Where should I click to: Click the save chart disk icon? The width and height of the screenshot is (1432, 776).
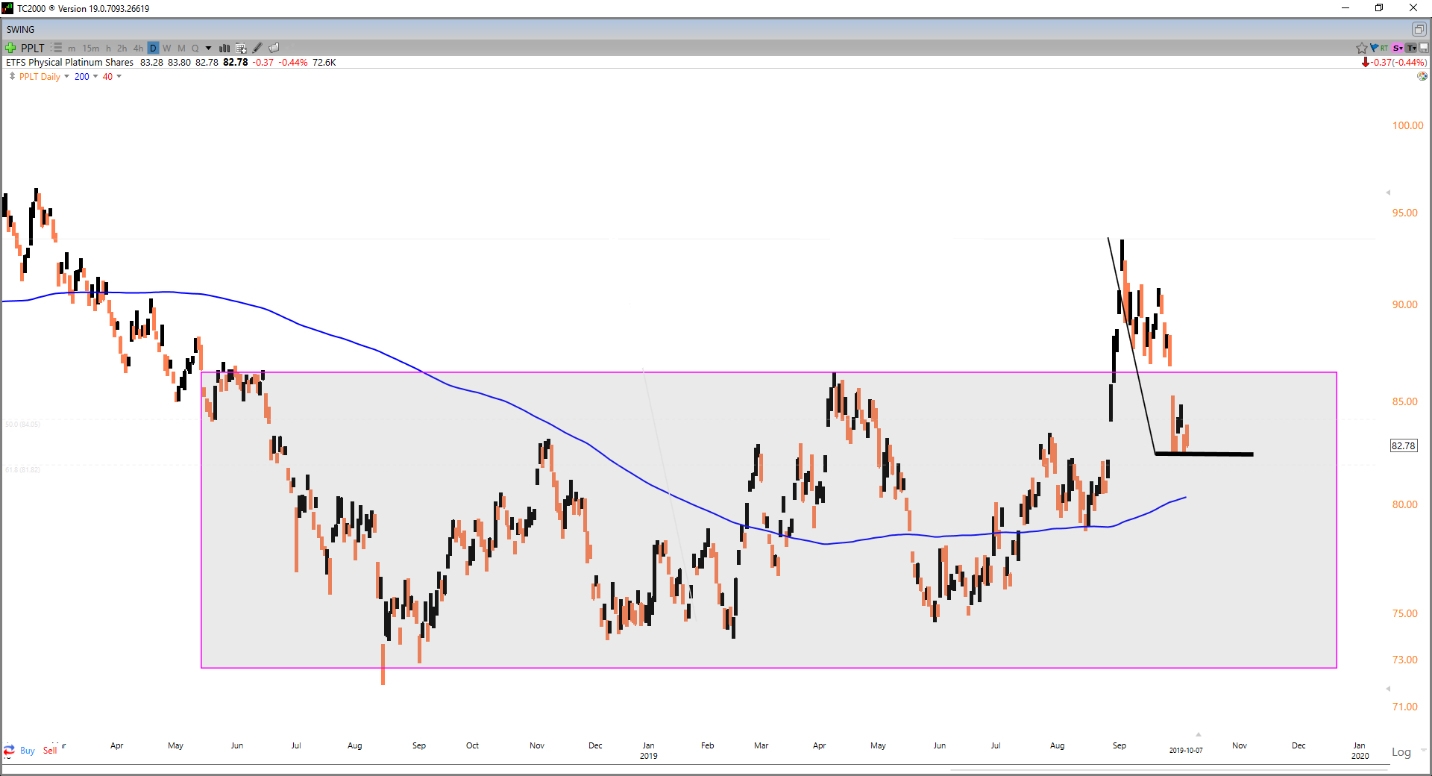click(x=1424, y=48)
